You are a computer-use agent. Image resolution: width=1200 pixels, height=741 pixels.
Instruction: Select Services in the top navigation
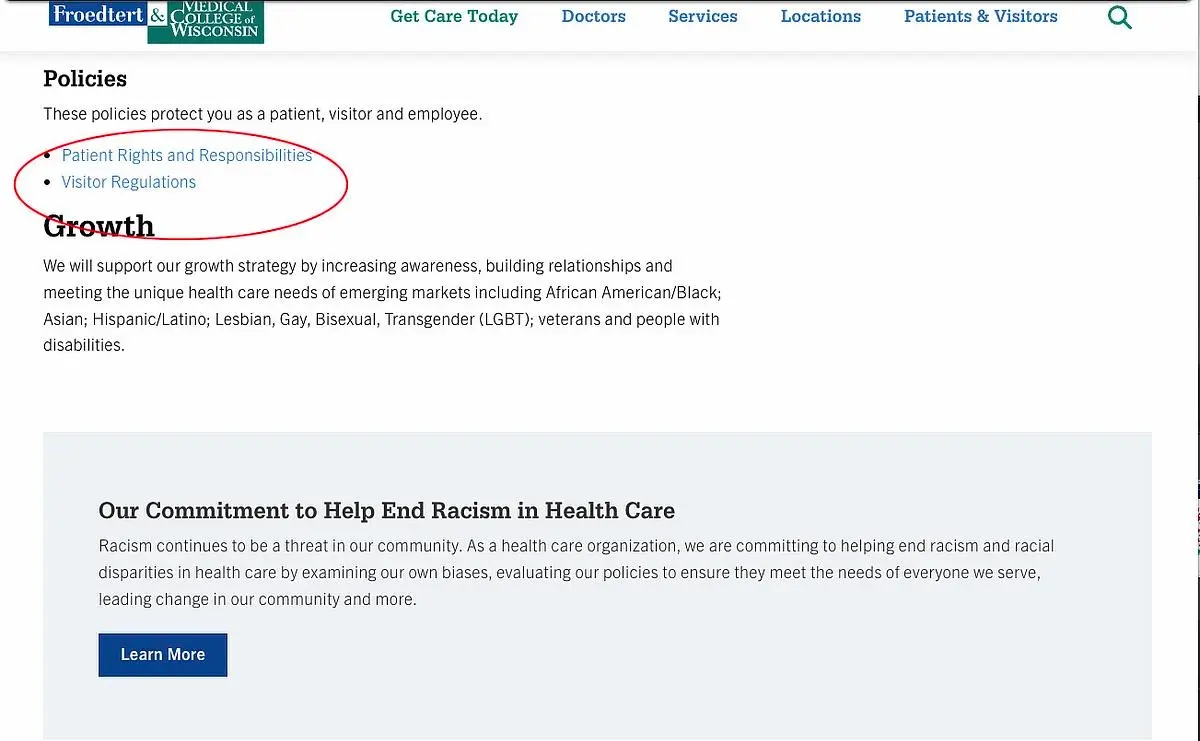703,16
